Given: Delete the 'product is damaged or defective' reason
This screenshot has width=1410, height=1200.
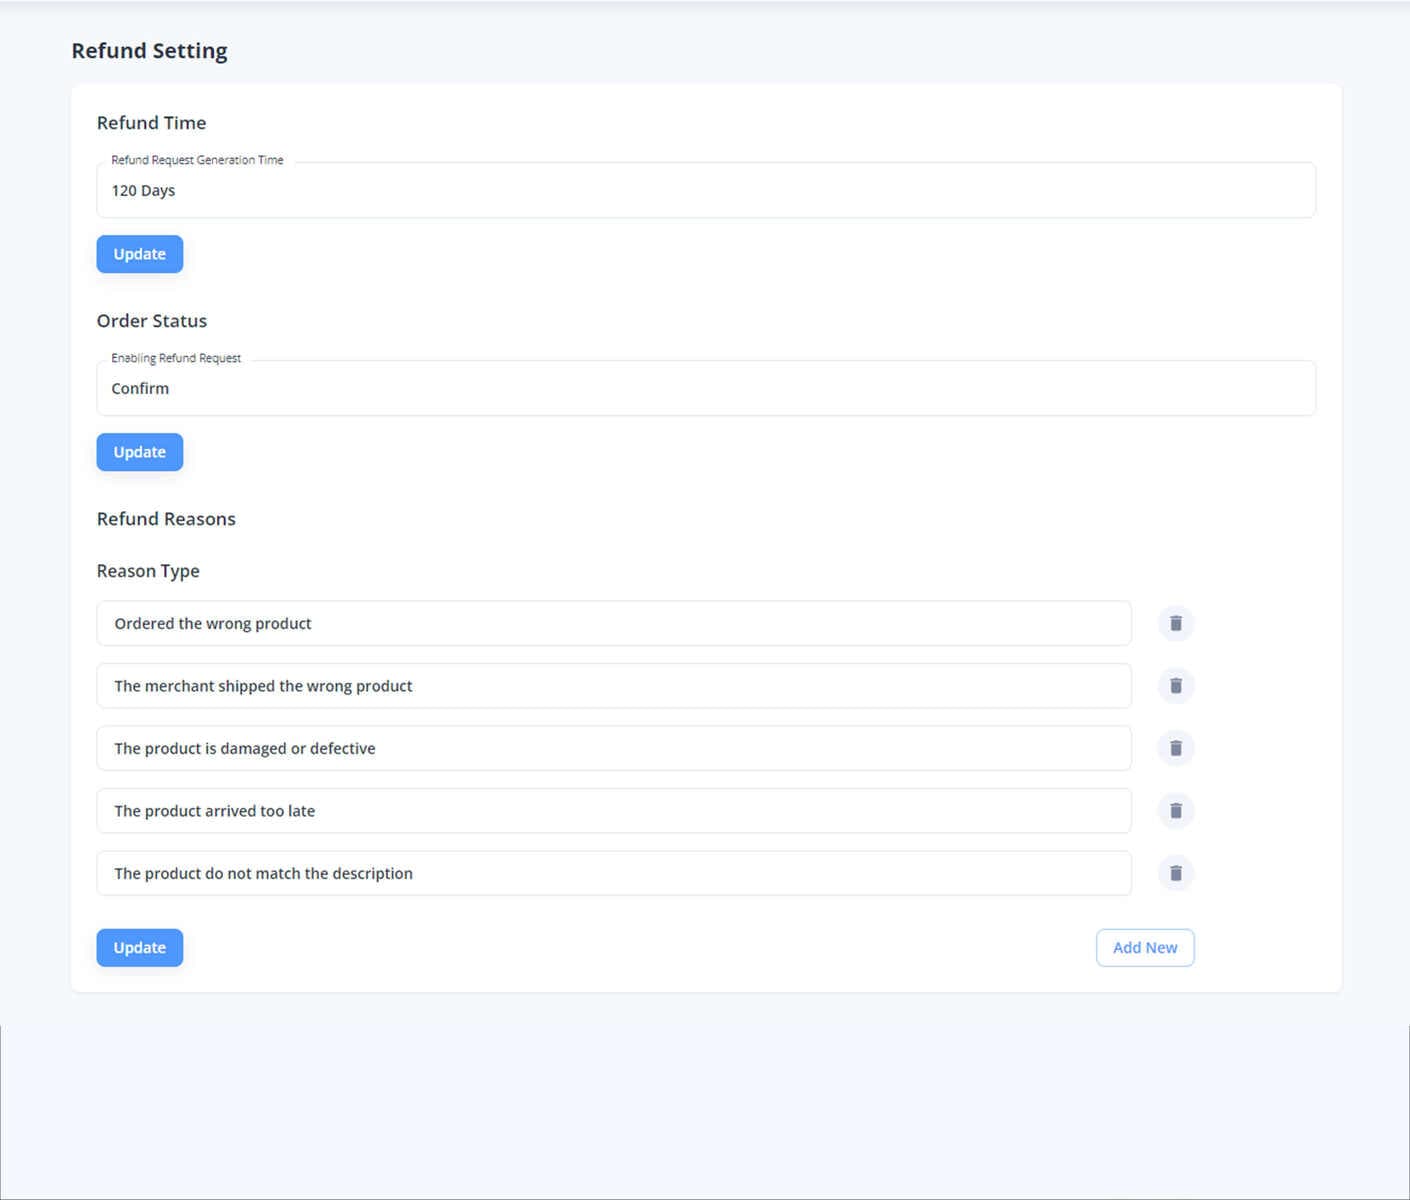Looking at the screenshot, I should tap(1175, 748).
